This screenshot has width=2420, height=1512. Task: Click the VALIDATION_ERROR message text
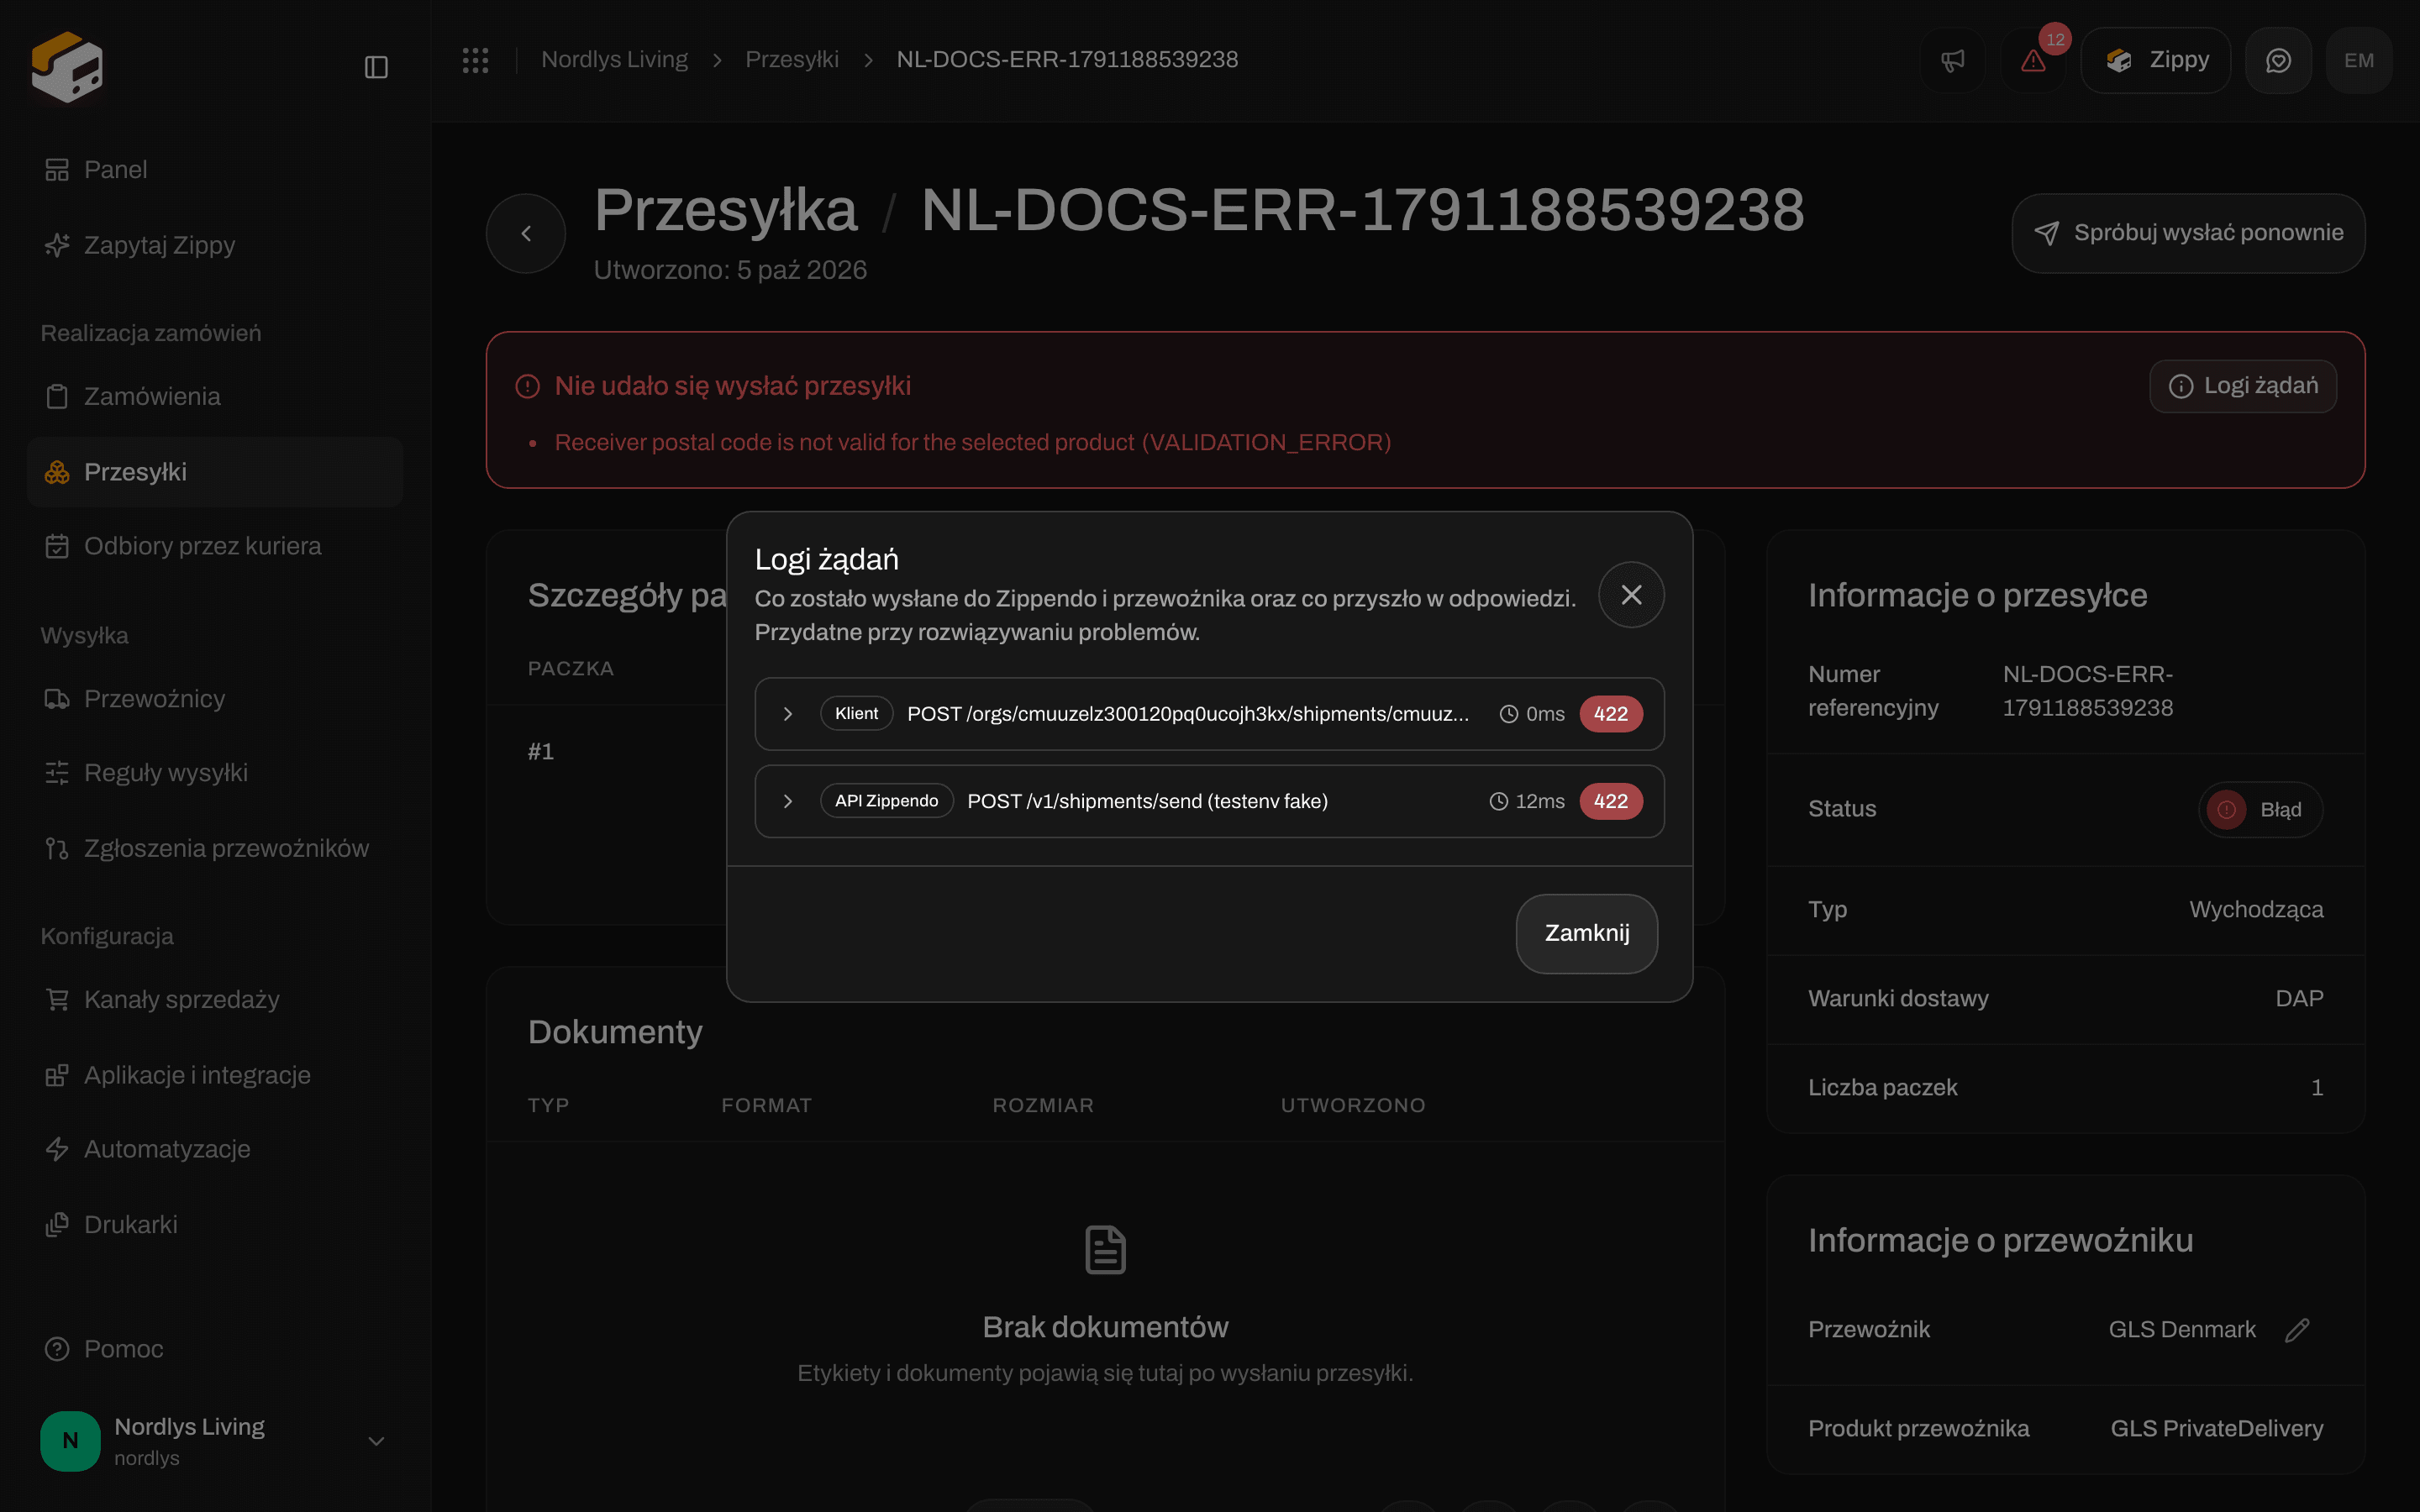click(x=973, y=442)
